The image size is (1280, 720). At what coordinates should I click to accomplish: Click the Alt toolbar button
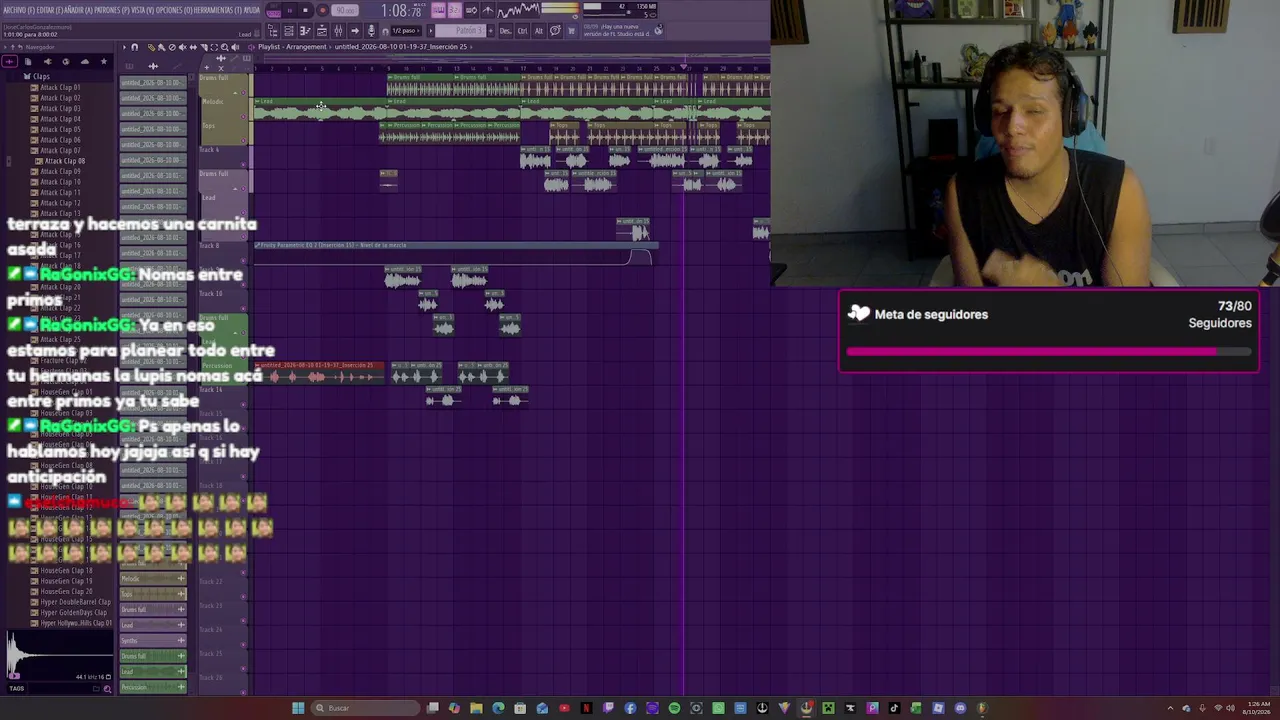[x=539, y=31]
